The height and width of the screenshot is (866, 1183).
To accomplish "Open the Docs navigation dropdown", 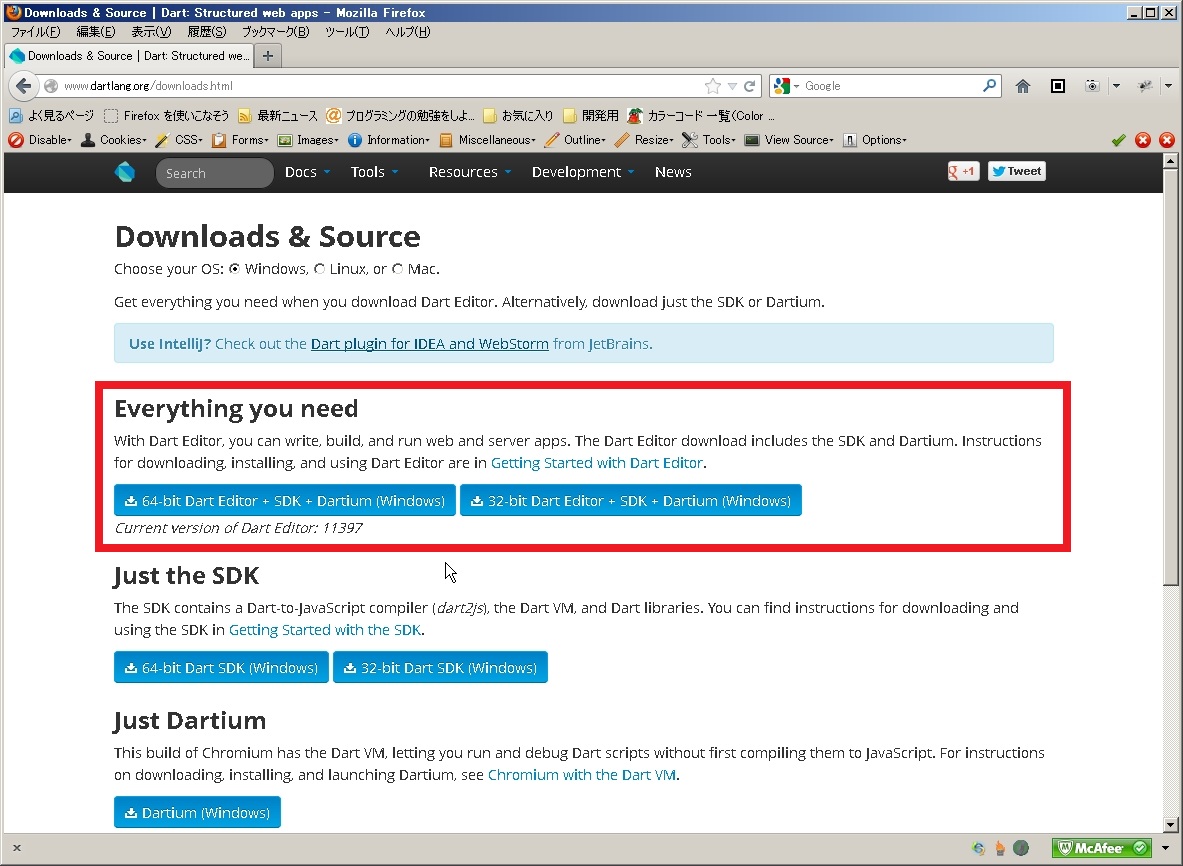I will (x=307, y=172).
